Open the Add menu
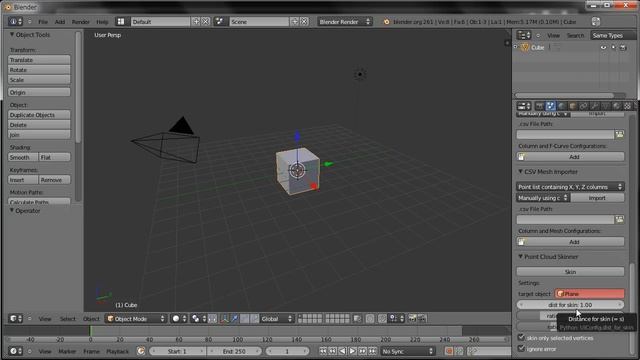Image resolution: width=640 pixels, height=360 pixels. click(60, 22)
